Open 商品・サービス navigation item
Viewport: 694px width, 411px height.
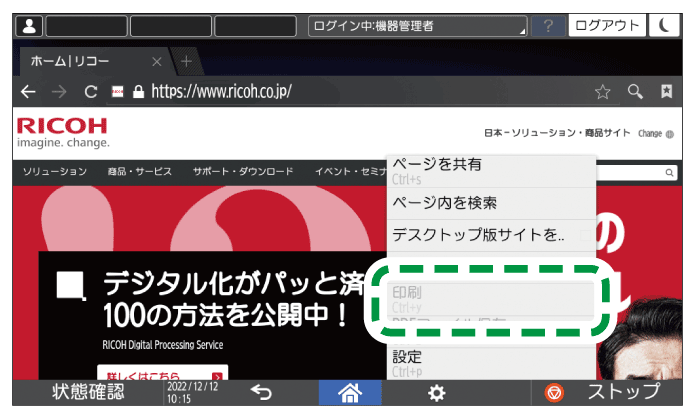pyautogui.click(x=139, y=172)
